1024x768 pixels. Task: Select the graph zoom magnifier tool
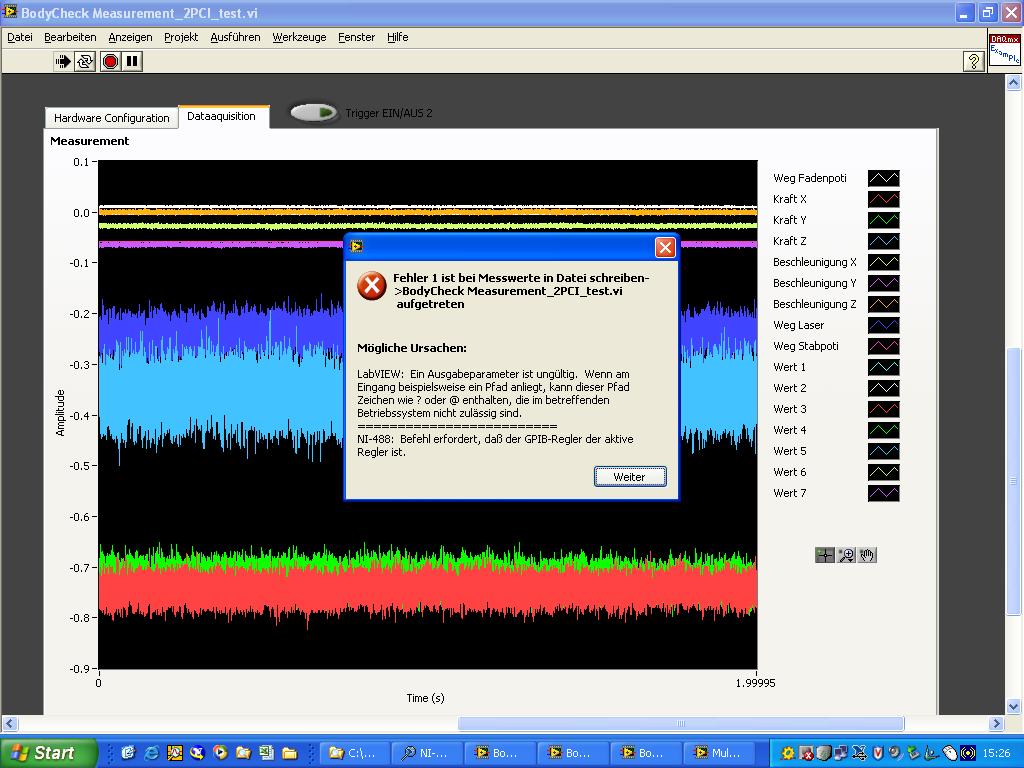pos(846,555)
